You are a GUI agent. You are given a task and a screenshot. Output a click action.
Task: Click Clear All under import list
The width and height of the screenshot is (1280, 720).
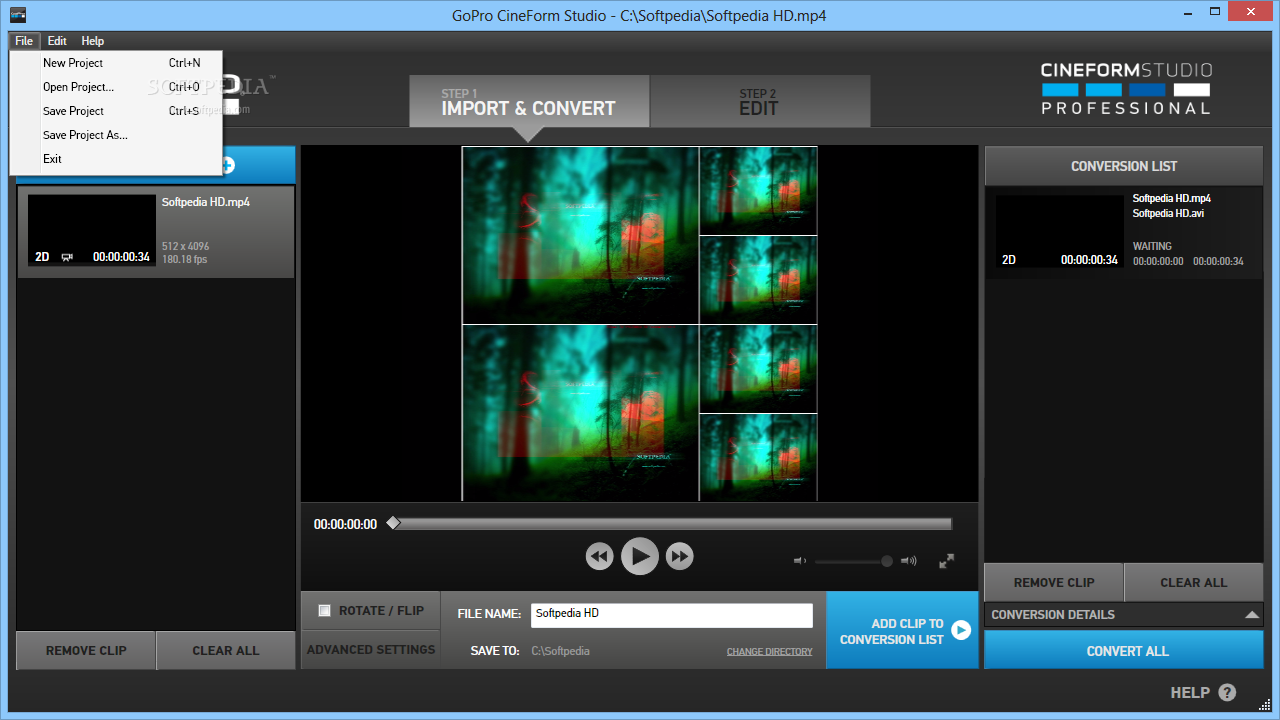[226, 650]
